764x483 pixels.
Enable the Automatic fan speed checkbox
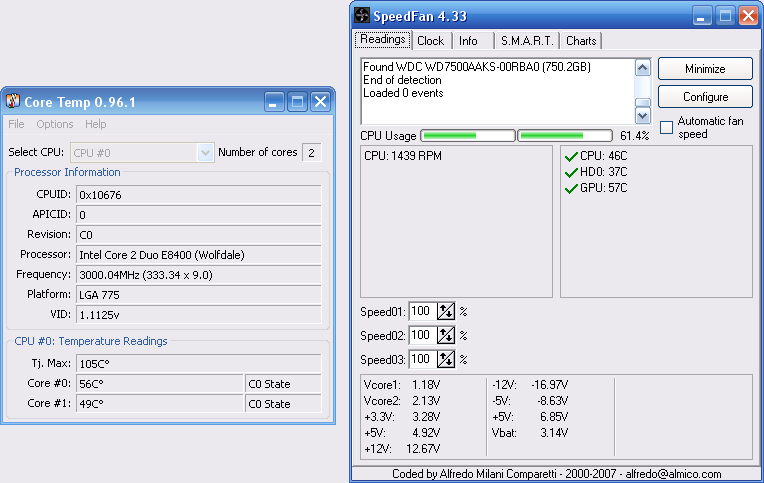[x=666, y=127]
